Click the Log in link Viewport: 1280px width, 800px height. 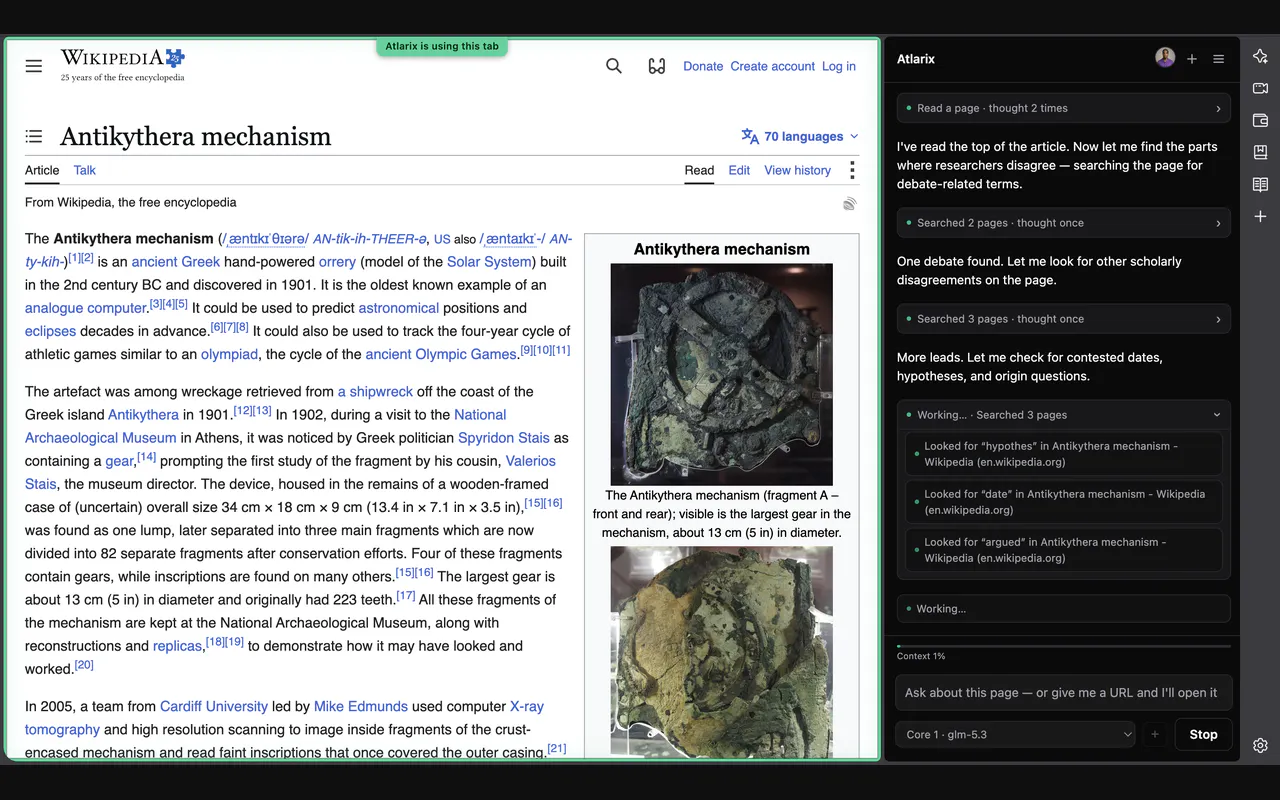839,66
